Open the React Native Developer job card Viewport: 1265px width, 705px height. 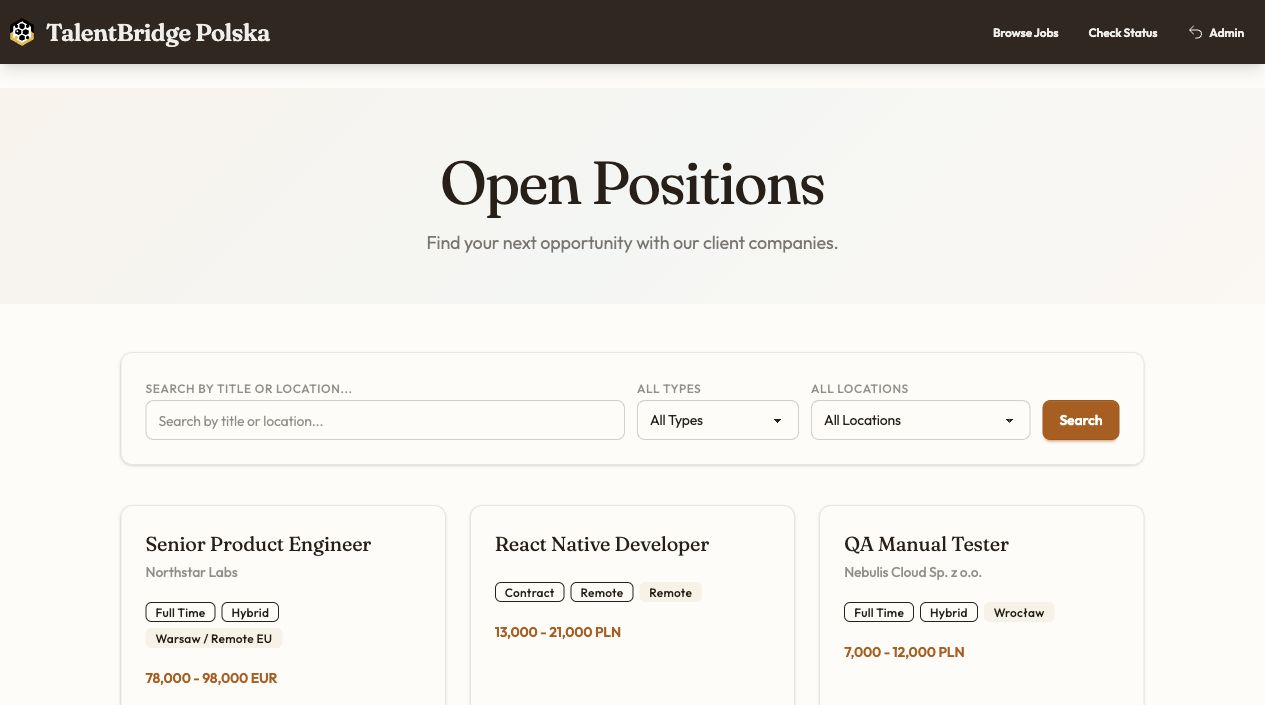632,605
